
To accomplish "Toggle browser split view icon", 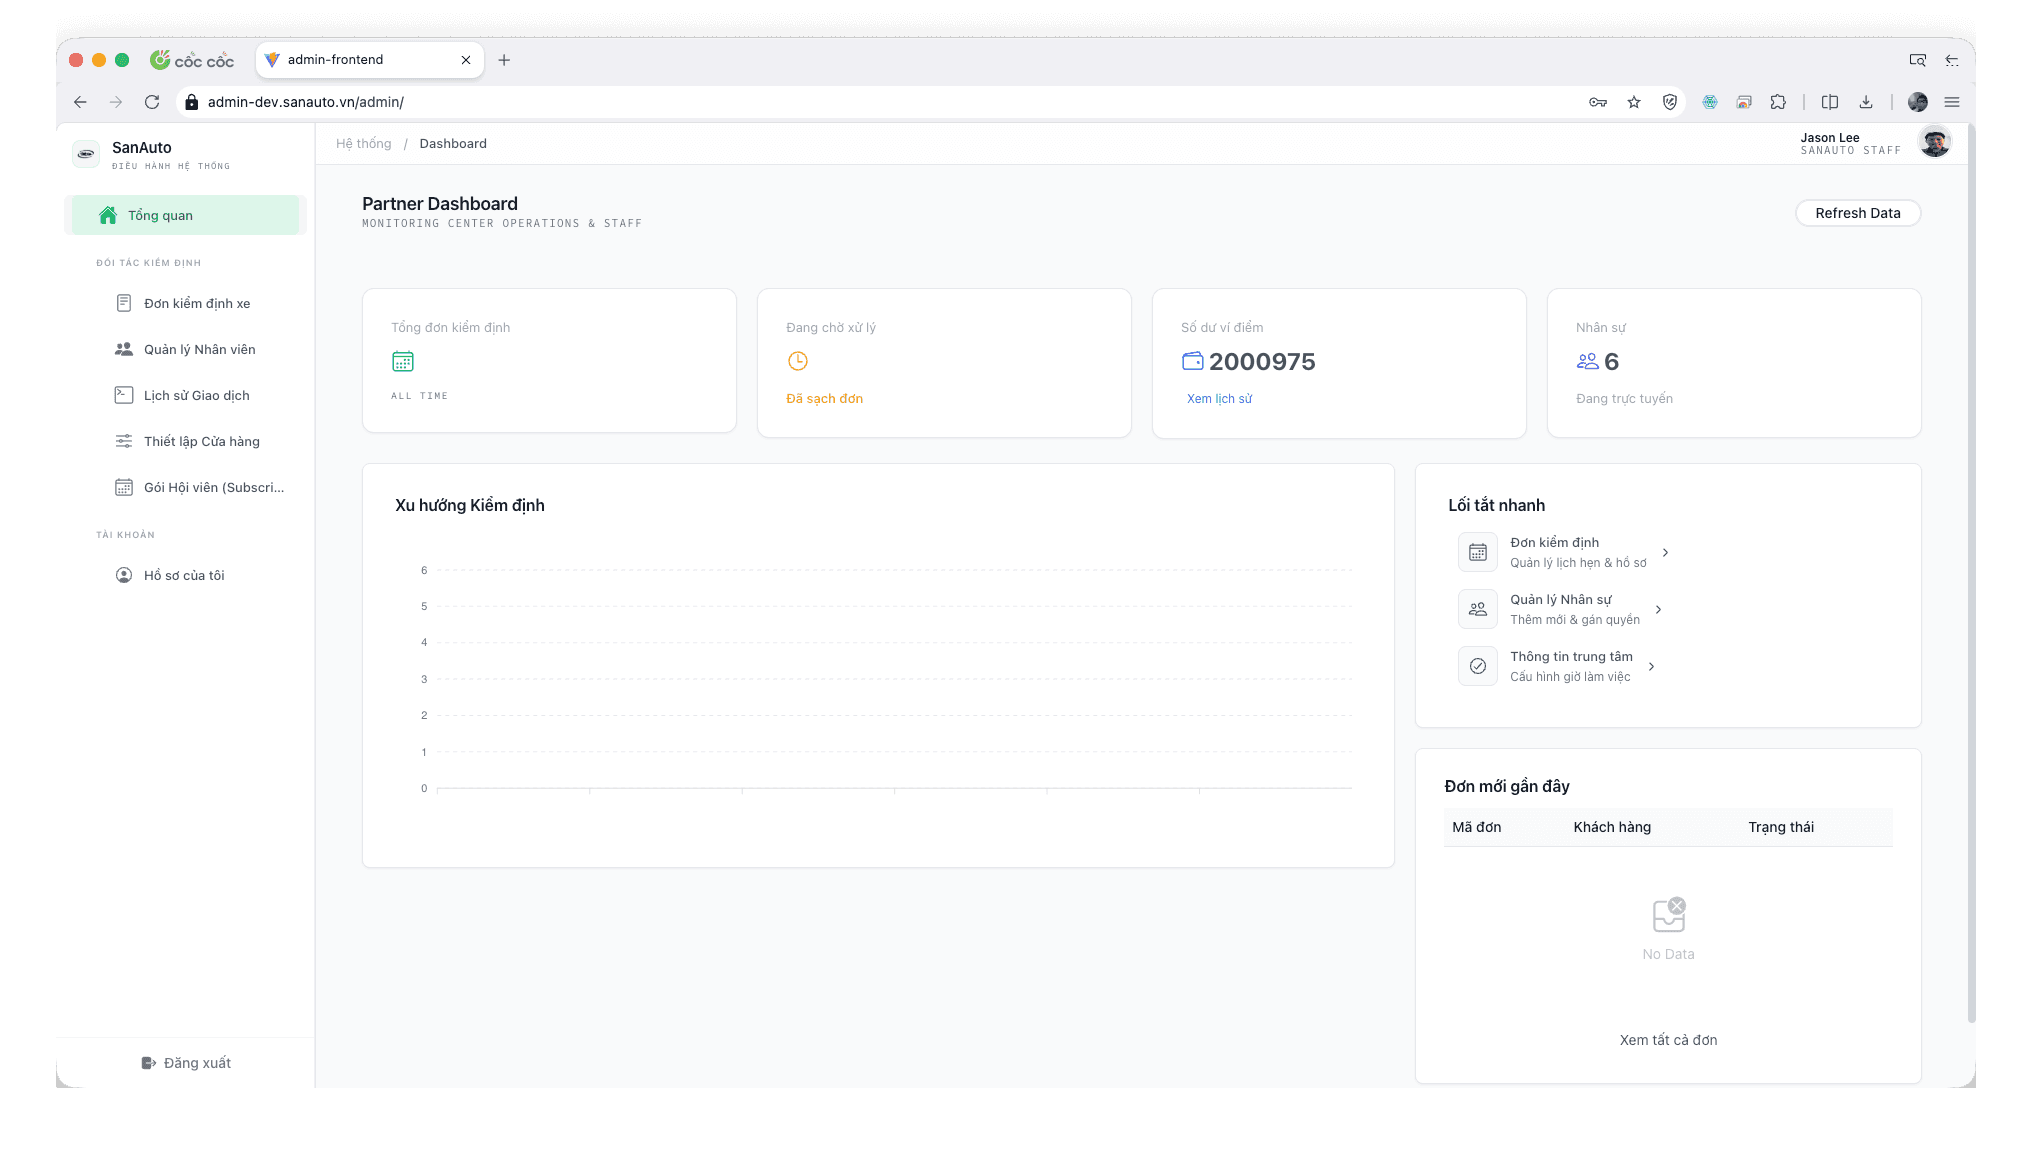I will (x=1830, y=102).
